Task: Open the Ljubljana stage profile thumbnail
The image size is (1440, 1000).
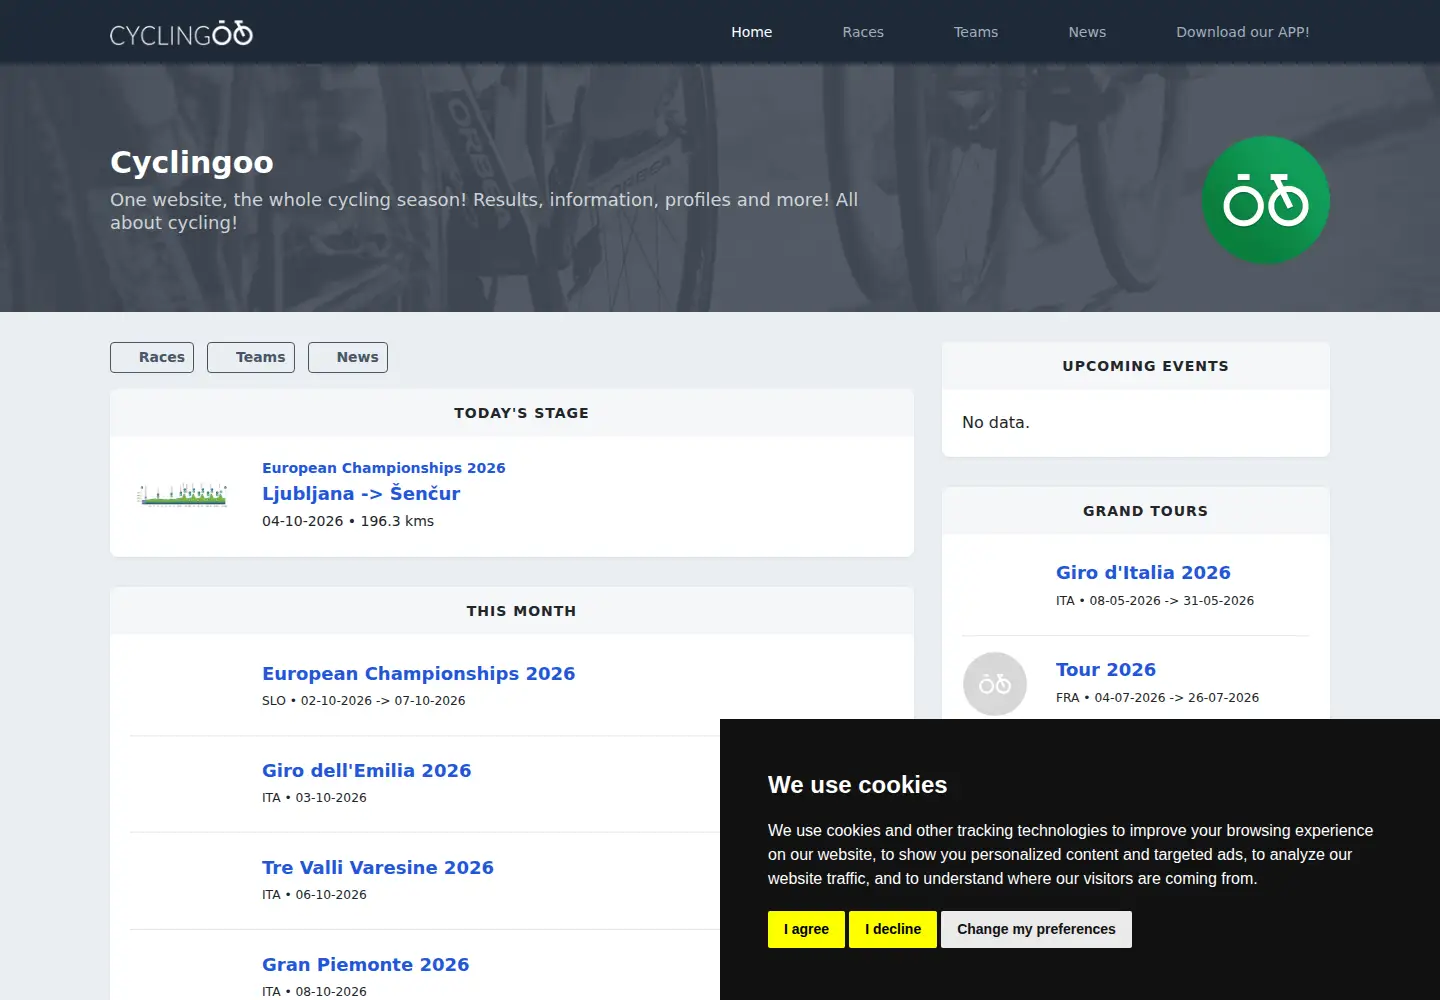Action: [182, 494]
